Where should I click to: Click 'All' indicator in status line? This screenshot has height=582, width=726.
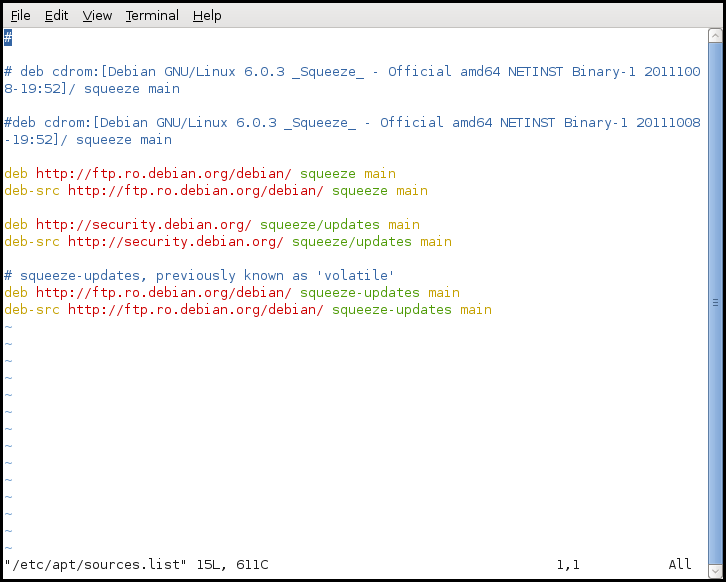click(x=680, y=565)
